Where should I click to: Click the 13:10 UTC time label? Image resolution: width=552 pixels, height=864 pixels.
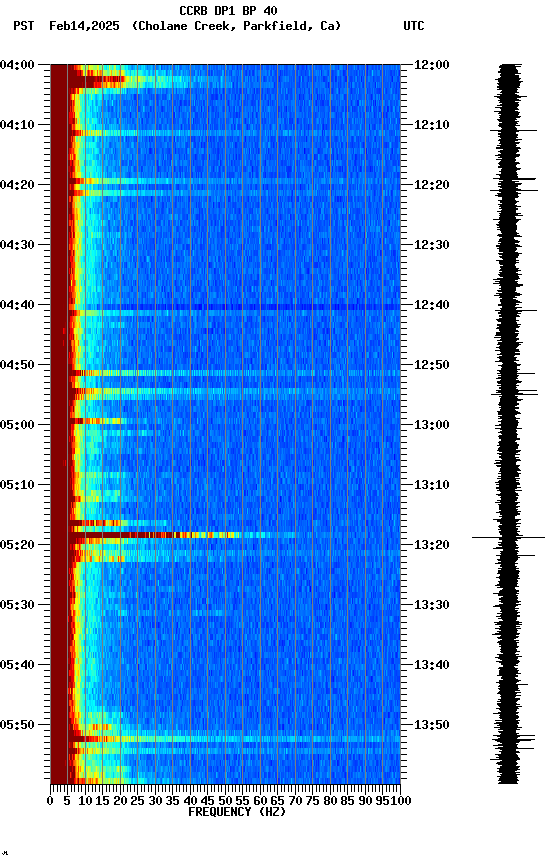point(432,485)
